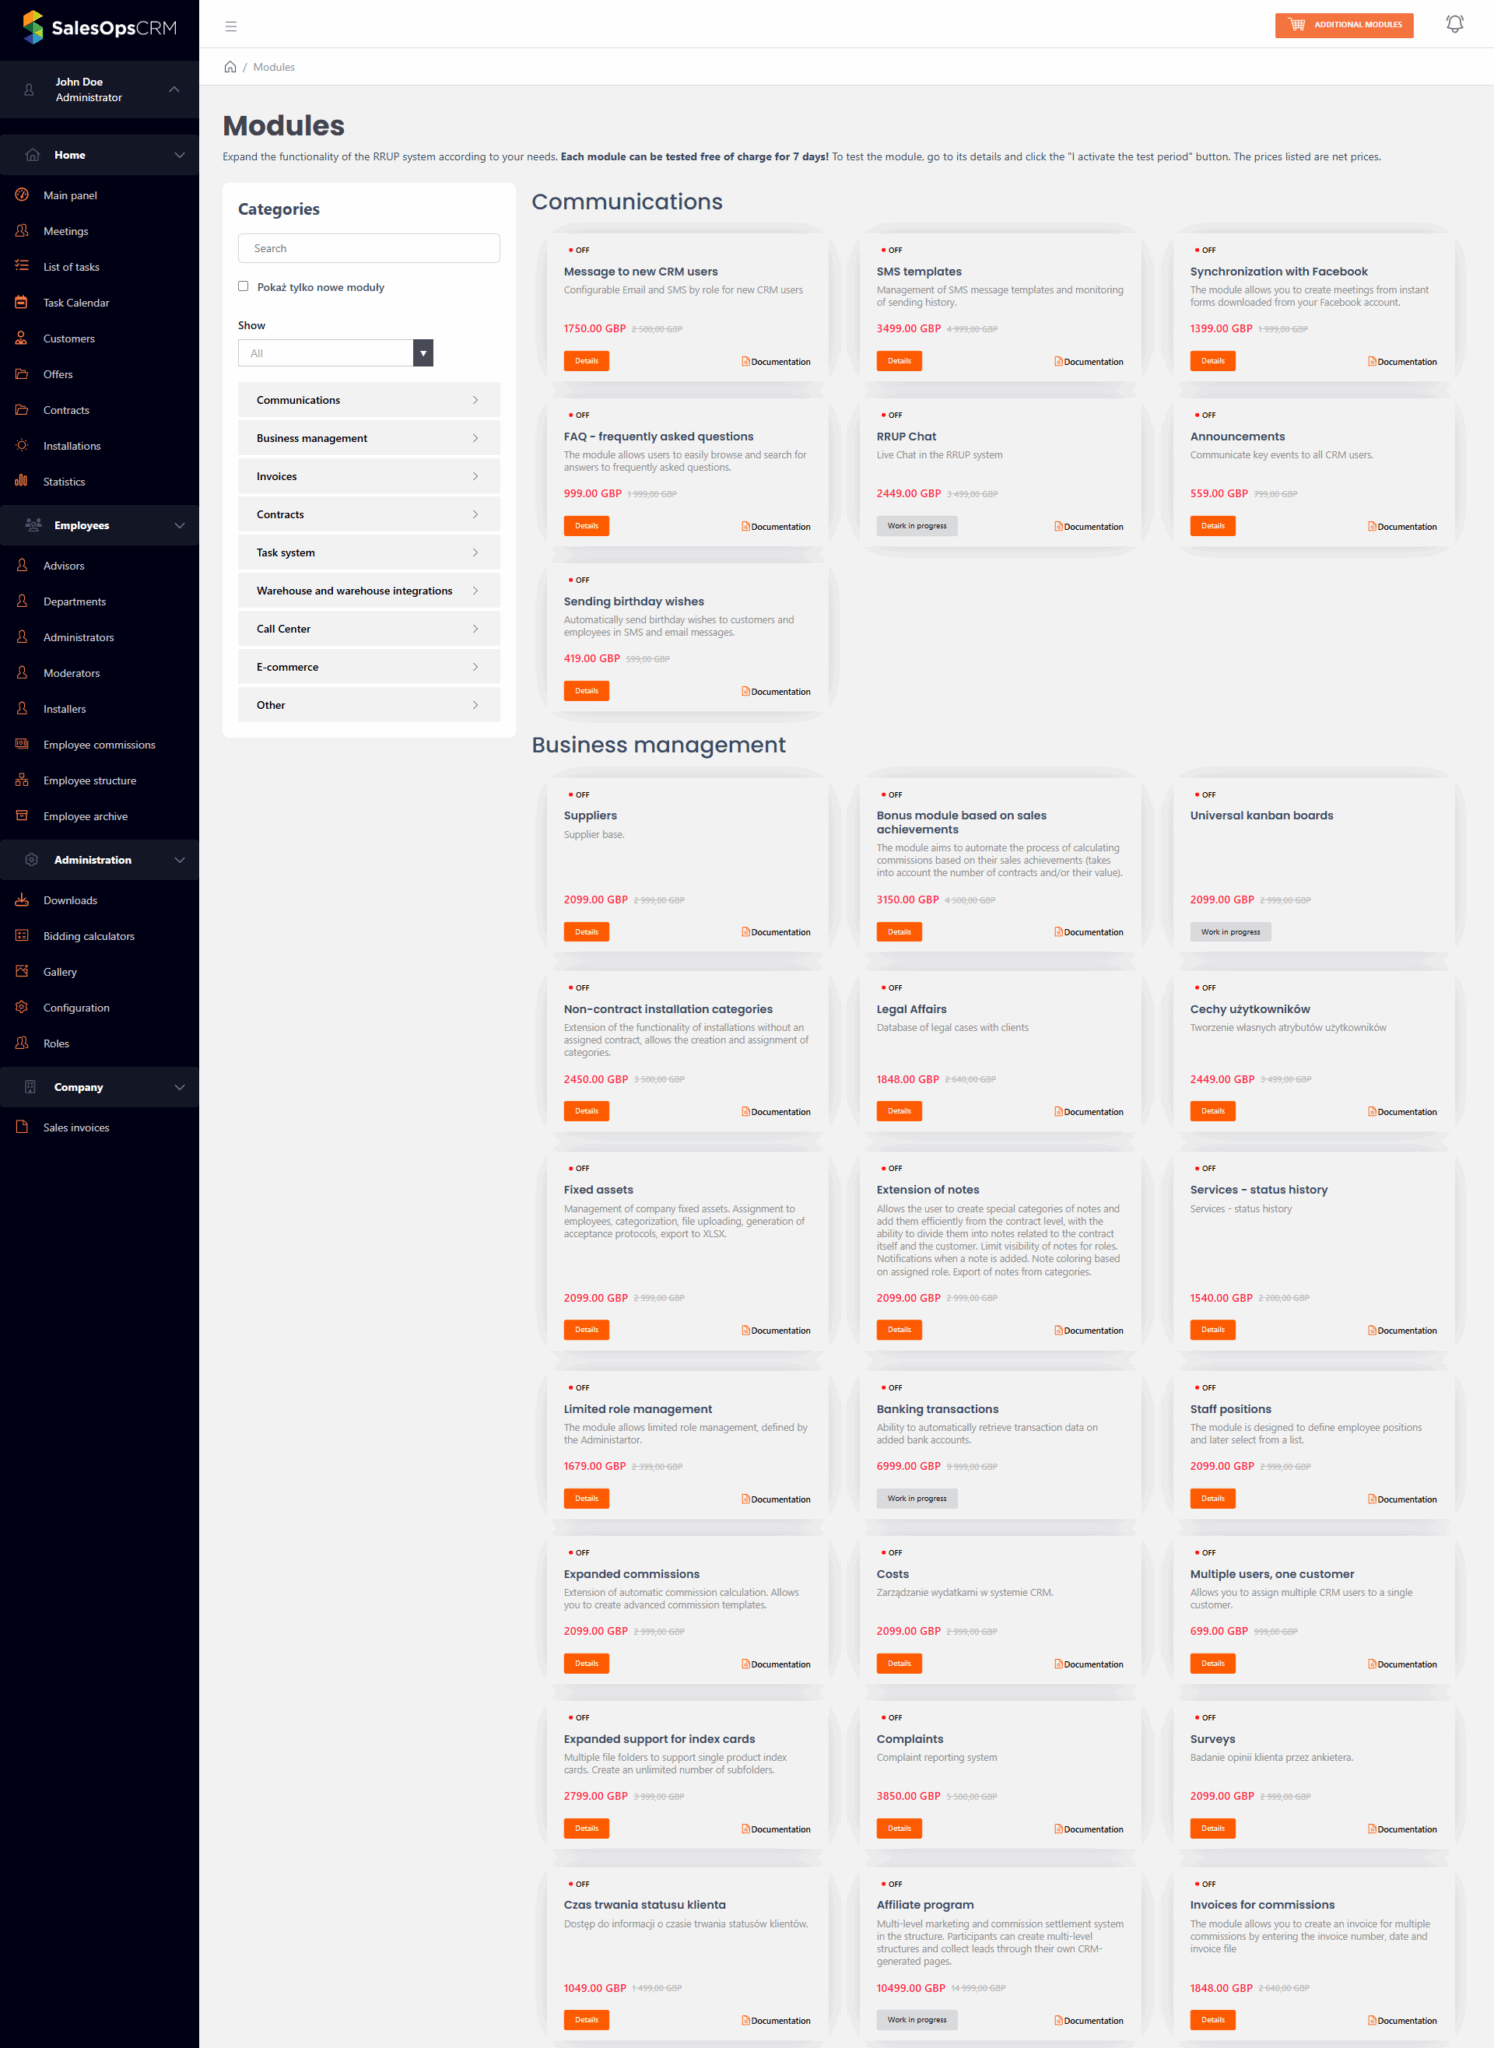The height and width of the screenshot is (2048, 1494).
Task: Open Details for SMS templates module
Action: click(899, 361)
